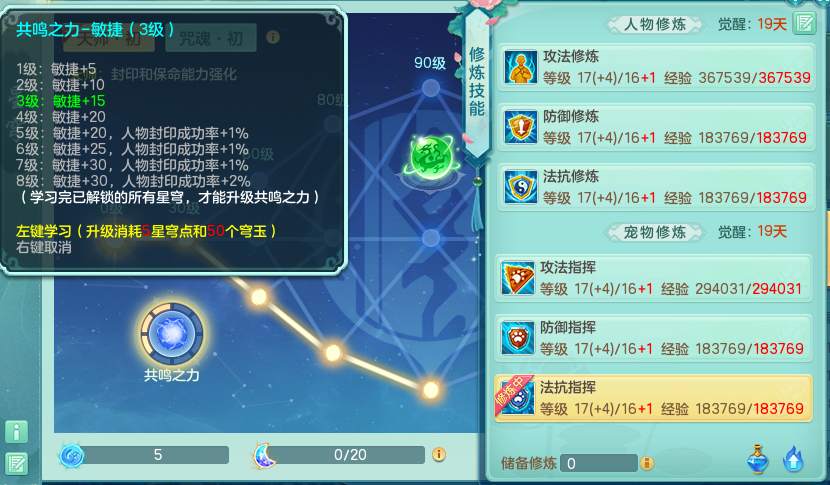The width and height of the screenshot is (830, 485).
Task: Click the 90级 star node
Action: point(431,88)
